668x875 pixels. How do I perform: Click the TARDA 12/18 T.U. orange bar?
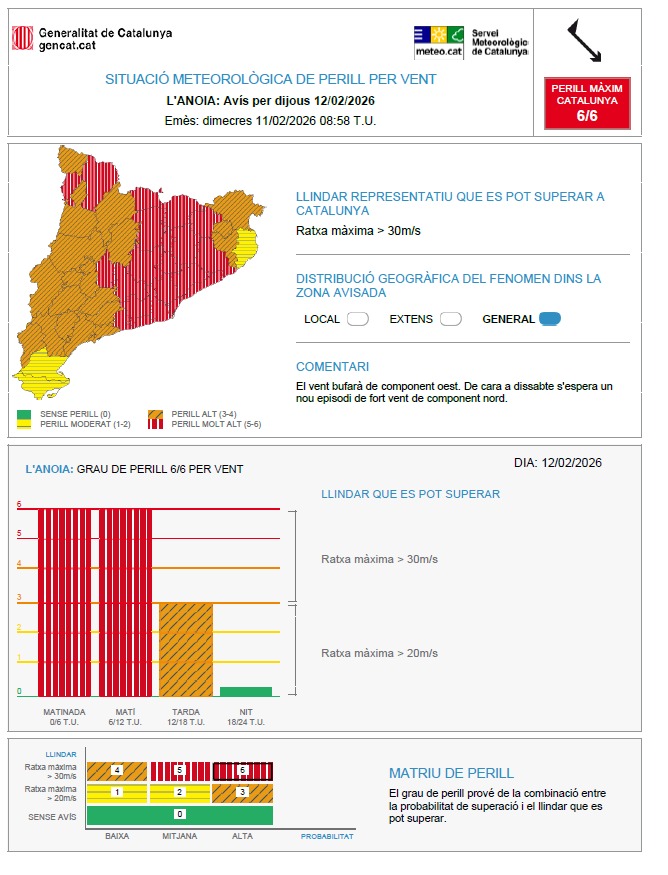(186, 650)
